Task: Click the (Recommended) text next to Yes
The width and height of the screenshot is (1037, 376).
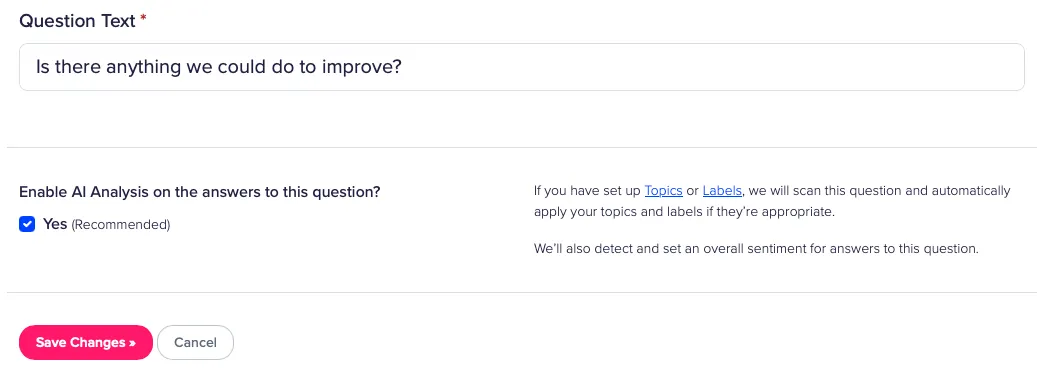Action: pyautogui.click(x=120, y=225)
